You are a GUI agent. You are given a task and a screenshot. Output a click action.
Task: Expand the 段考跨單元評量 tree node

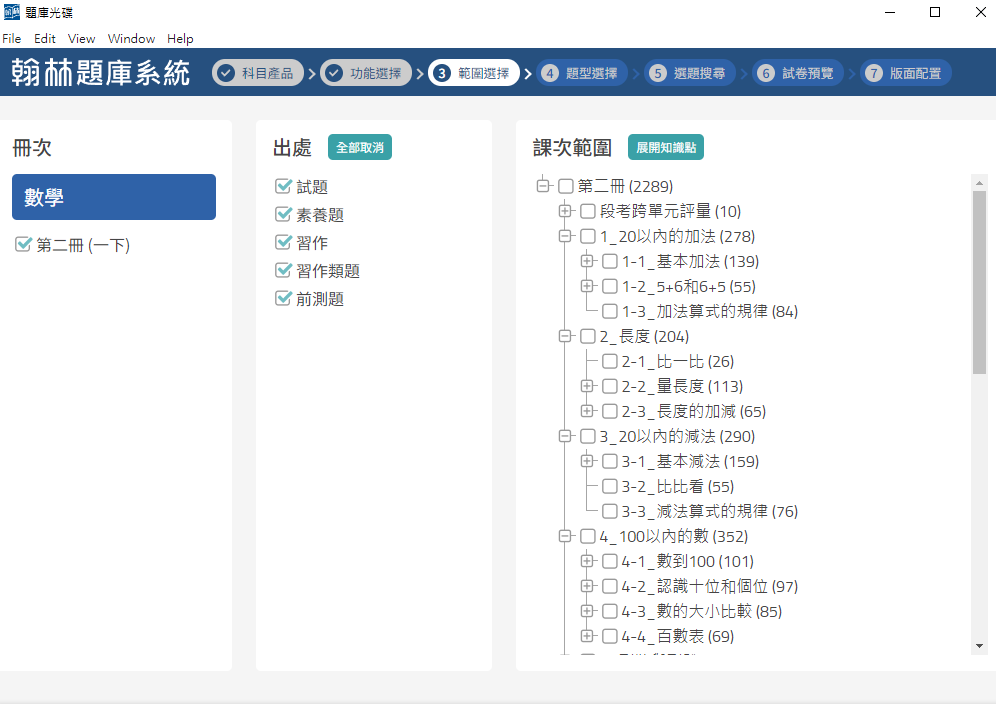[566, 211]
